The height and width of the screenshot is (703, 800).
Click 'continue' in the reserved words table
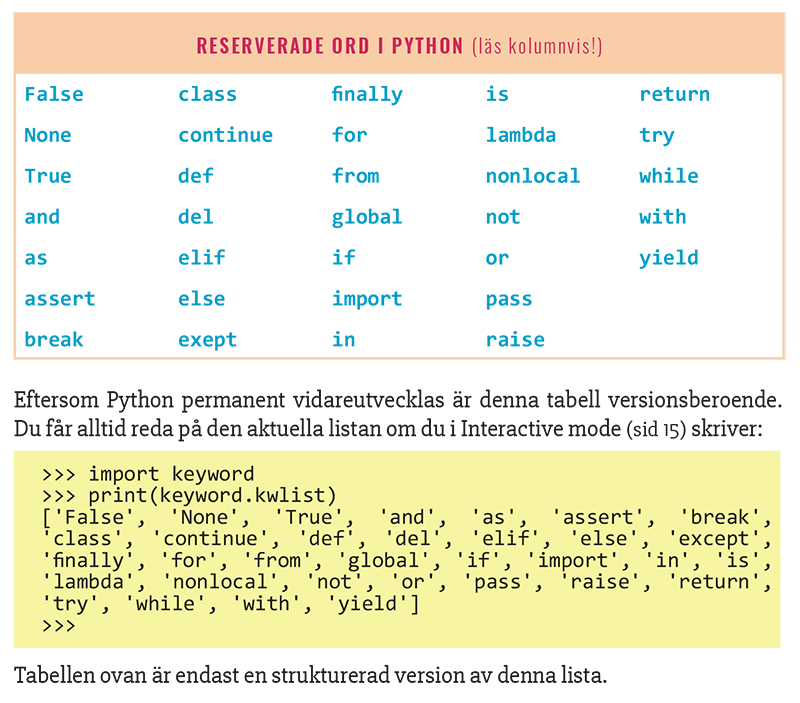225,135
